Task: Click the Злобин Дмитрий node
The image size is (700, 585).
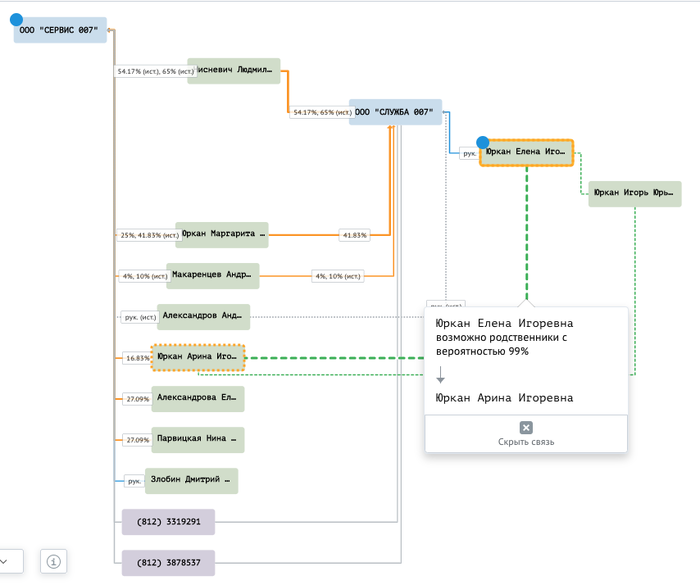Action: pos(192,480)
